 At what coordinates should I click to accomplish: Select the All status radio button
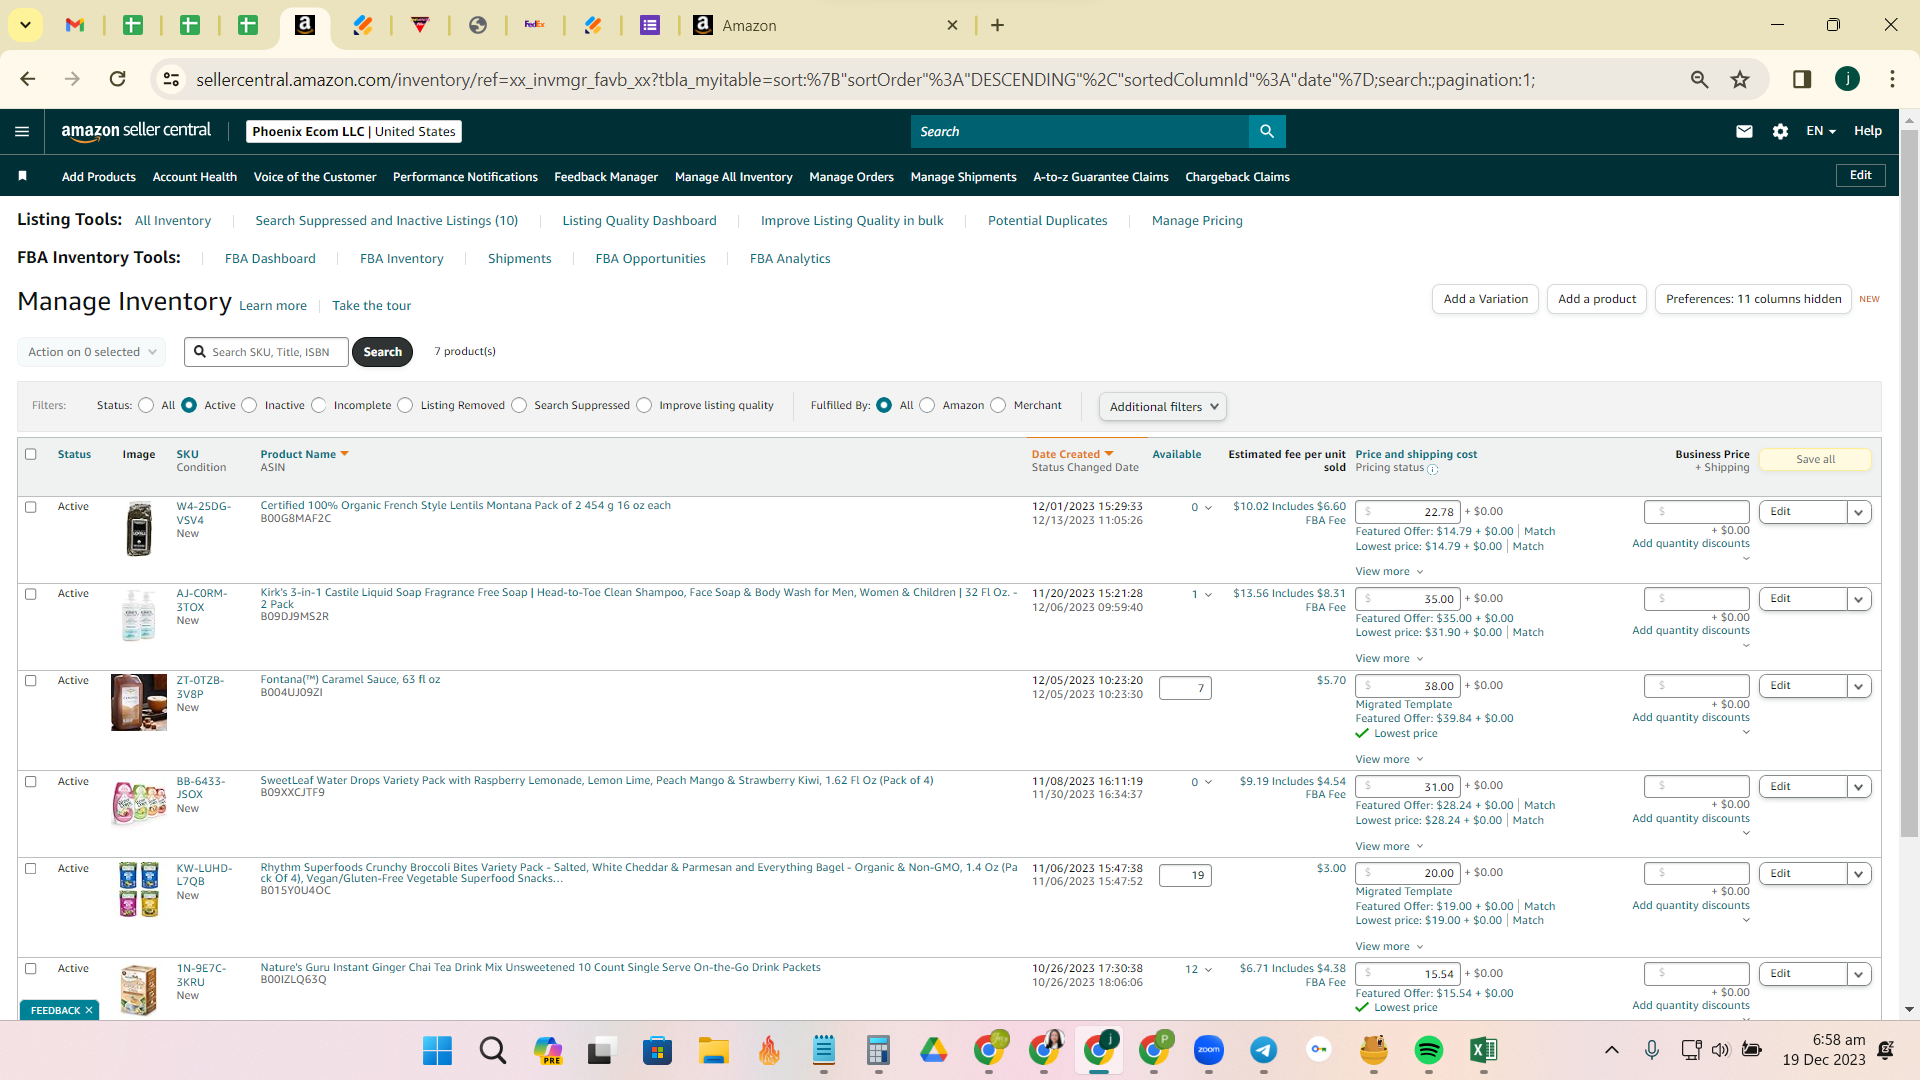[146, 405]
